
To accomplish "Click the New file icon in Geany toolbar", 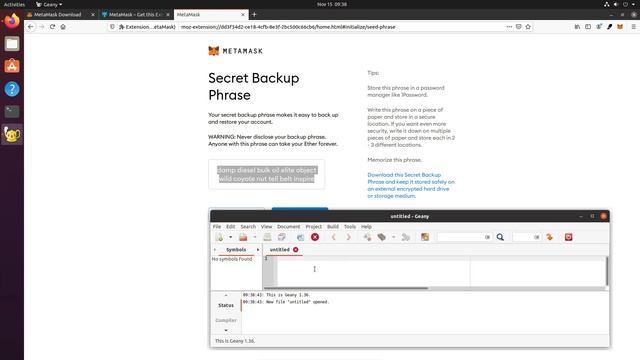I will (x=219, y=237).
